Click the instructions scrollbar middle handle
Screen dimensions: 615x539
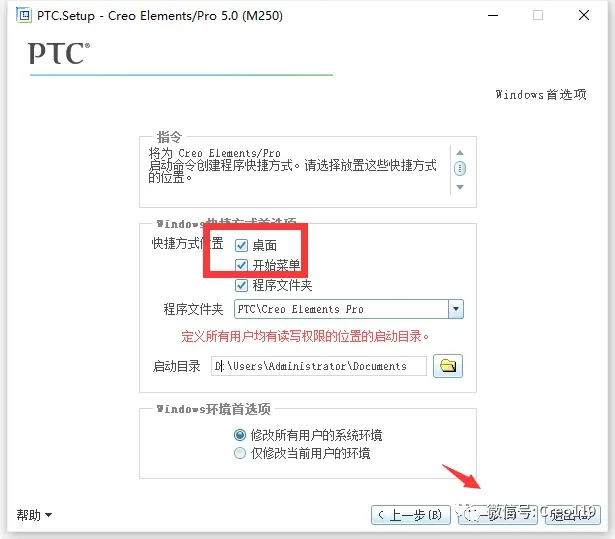pyautogui.click(x=460, y=169)
